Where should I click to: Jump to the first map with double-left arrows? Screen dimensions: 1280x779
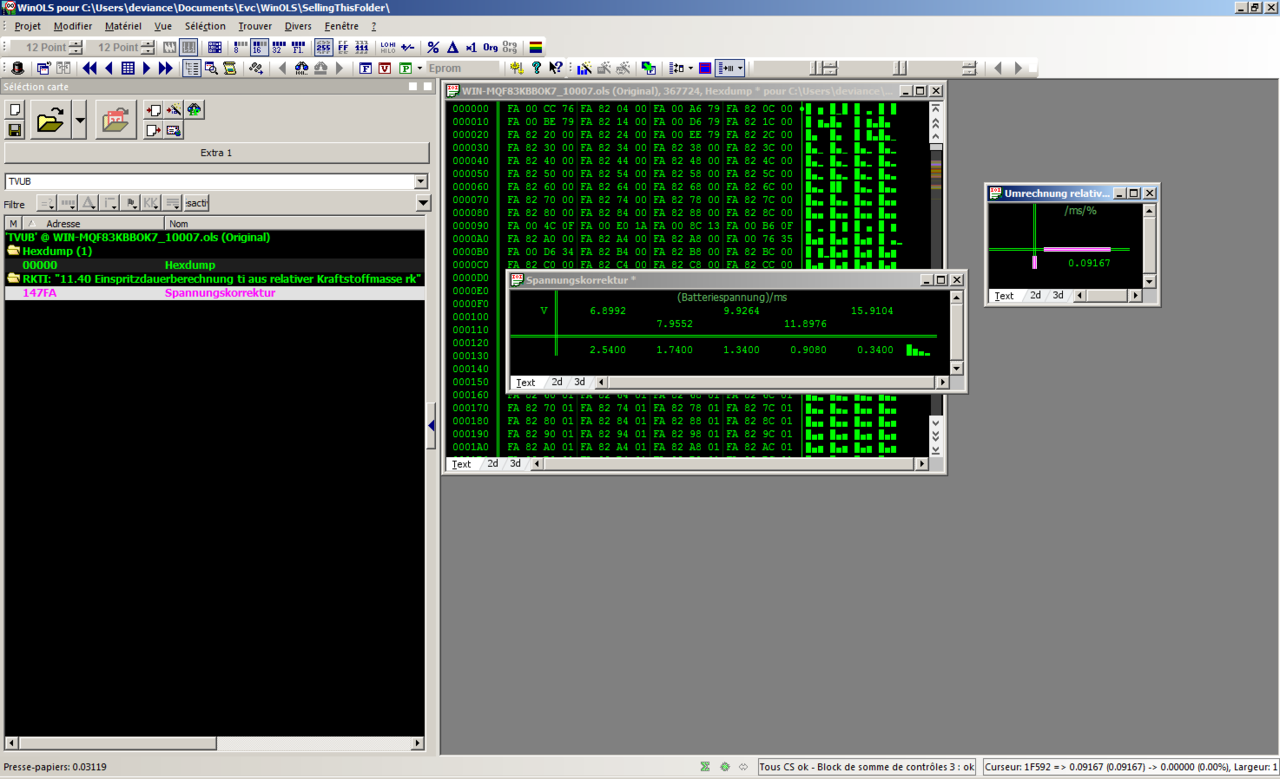[x=90, y=68]
